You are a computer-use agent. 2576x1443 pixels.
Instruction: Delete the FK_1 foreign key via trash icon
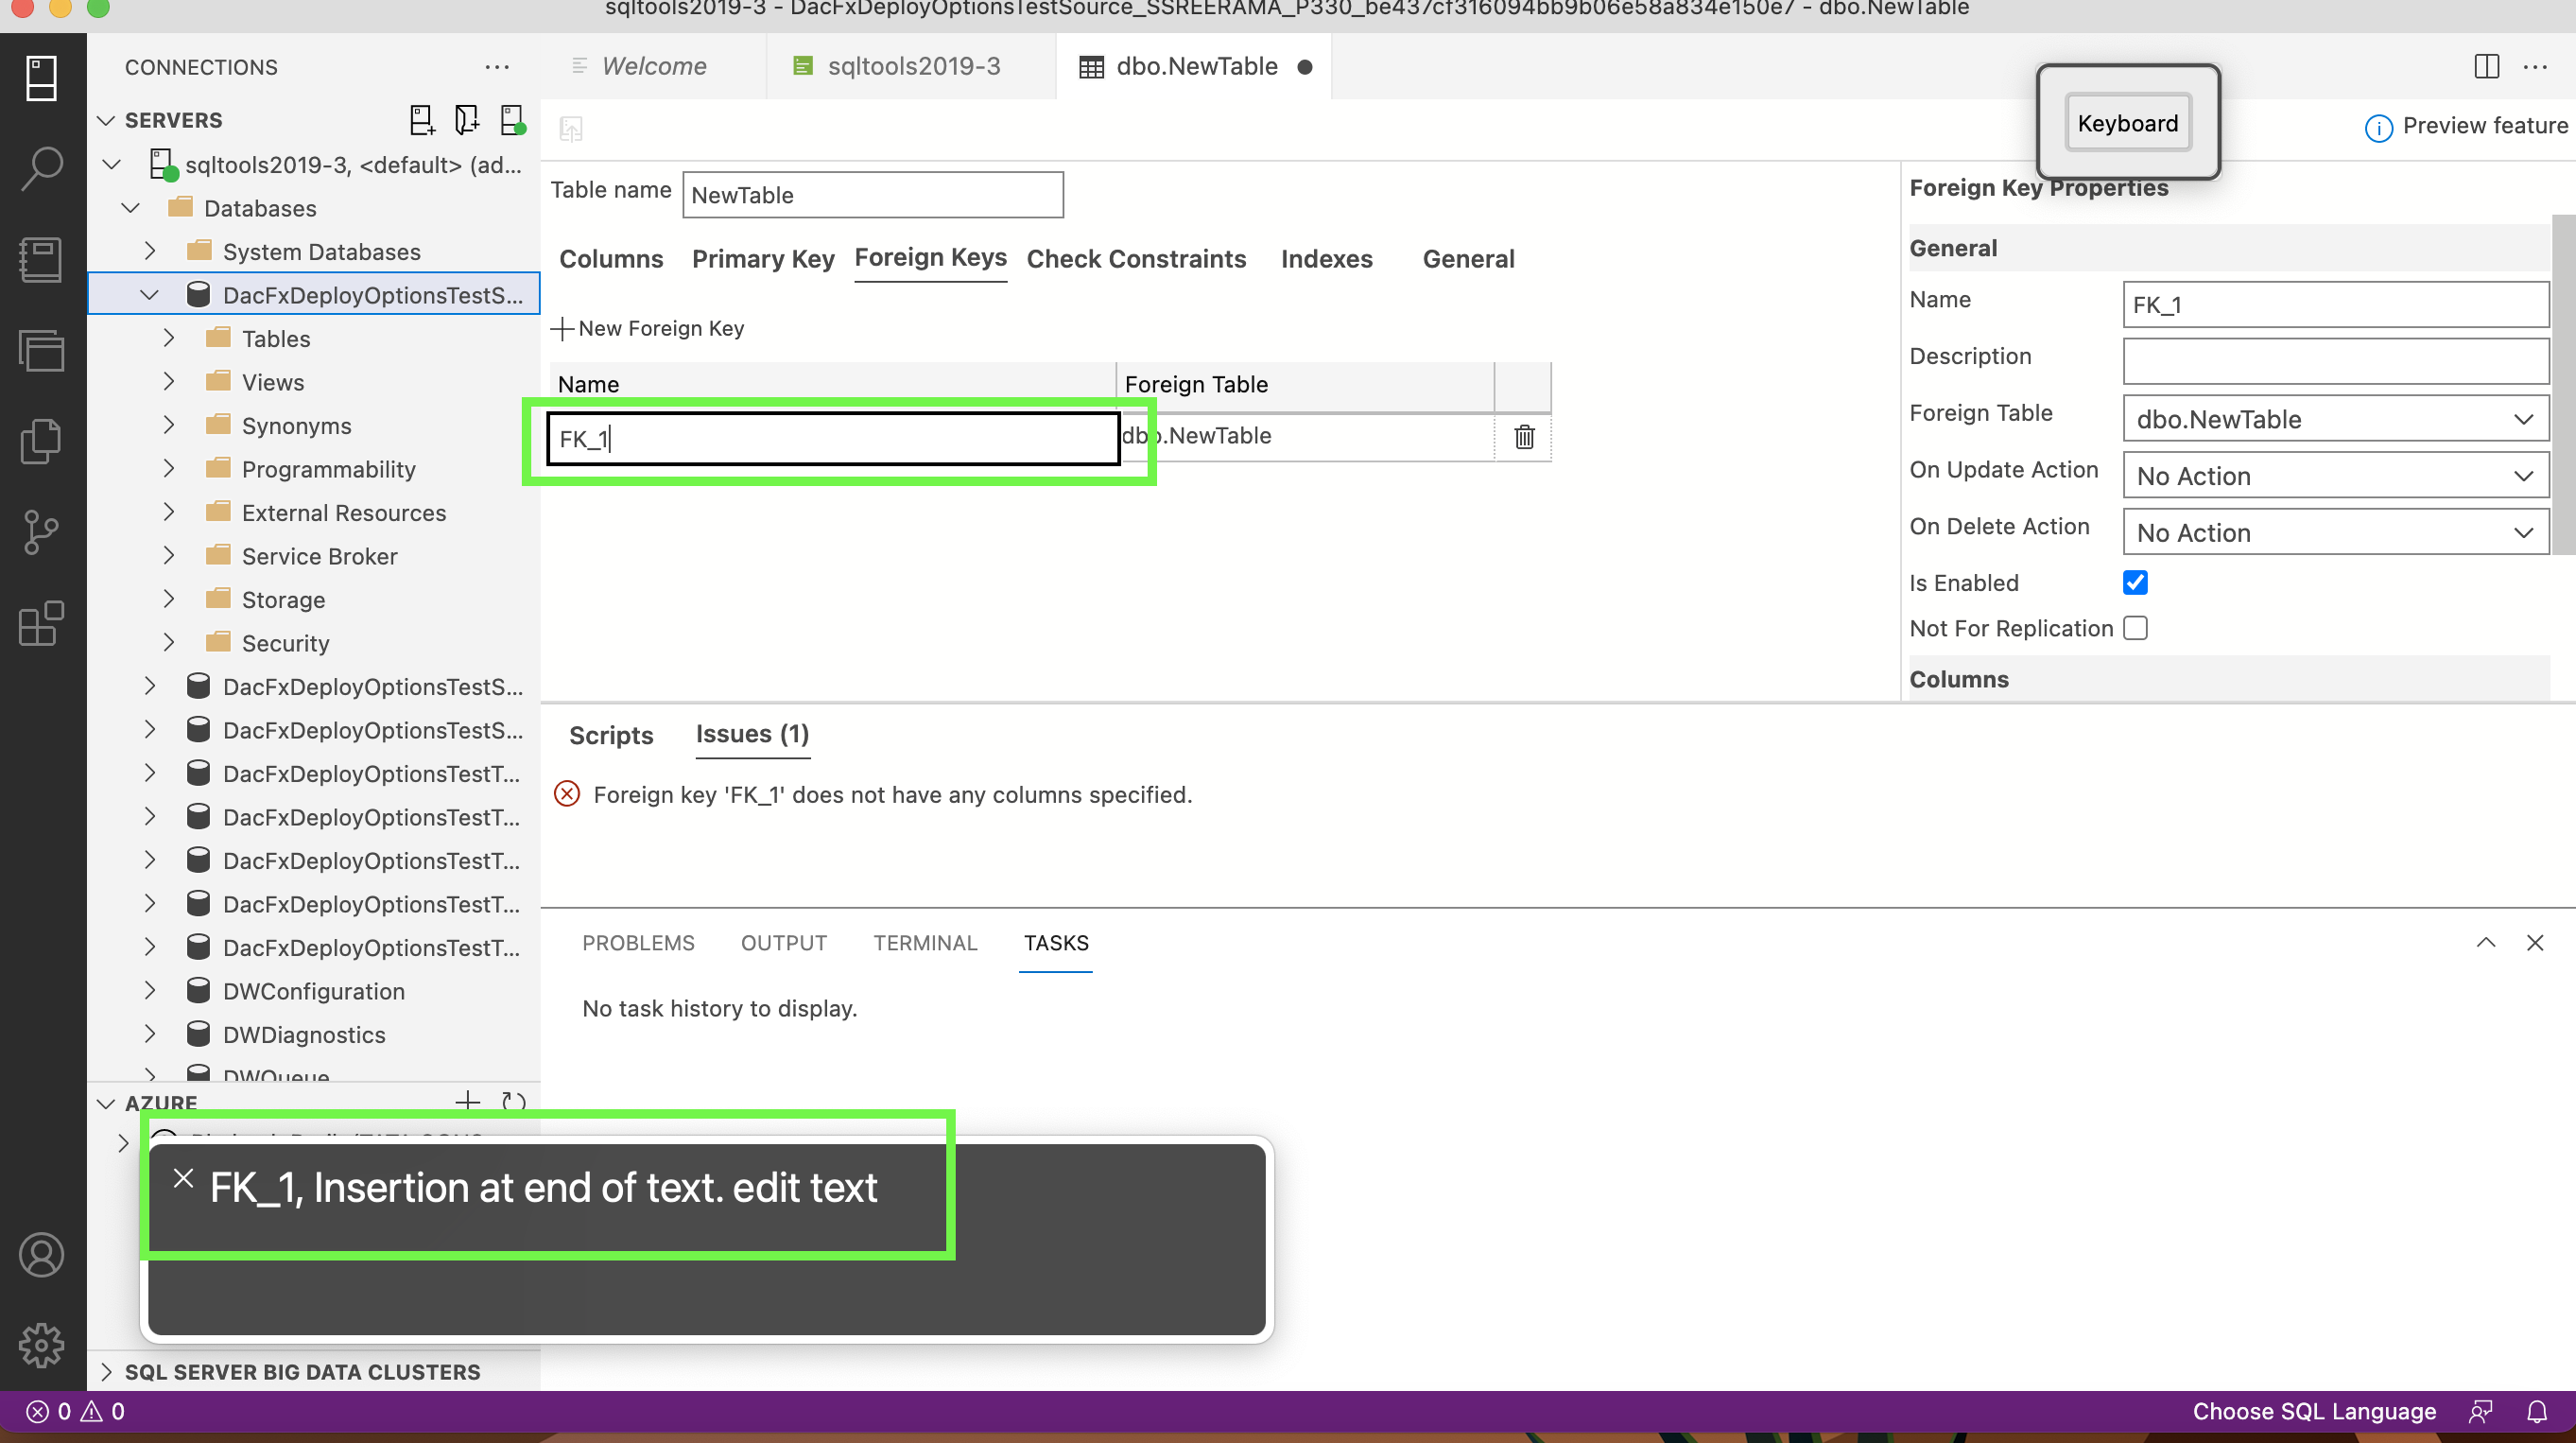pyautogui.click(x=1523, y=436)
